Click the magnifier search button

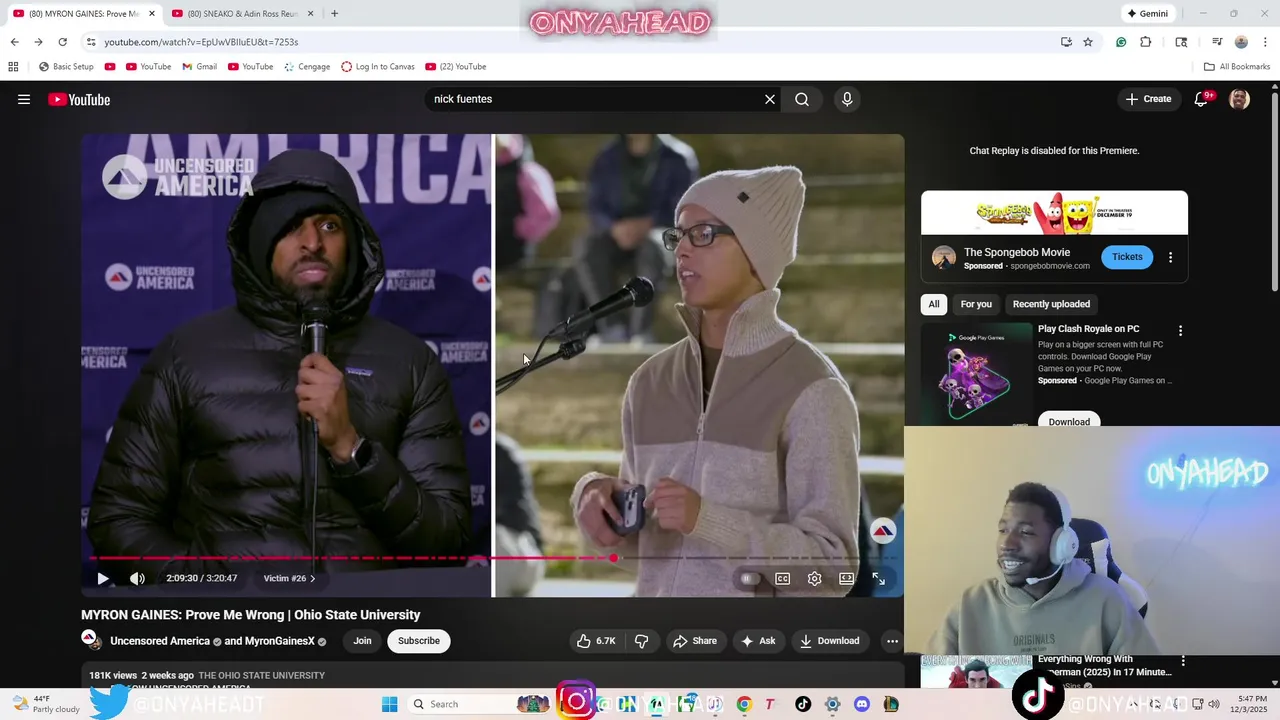pos(802,99)
